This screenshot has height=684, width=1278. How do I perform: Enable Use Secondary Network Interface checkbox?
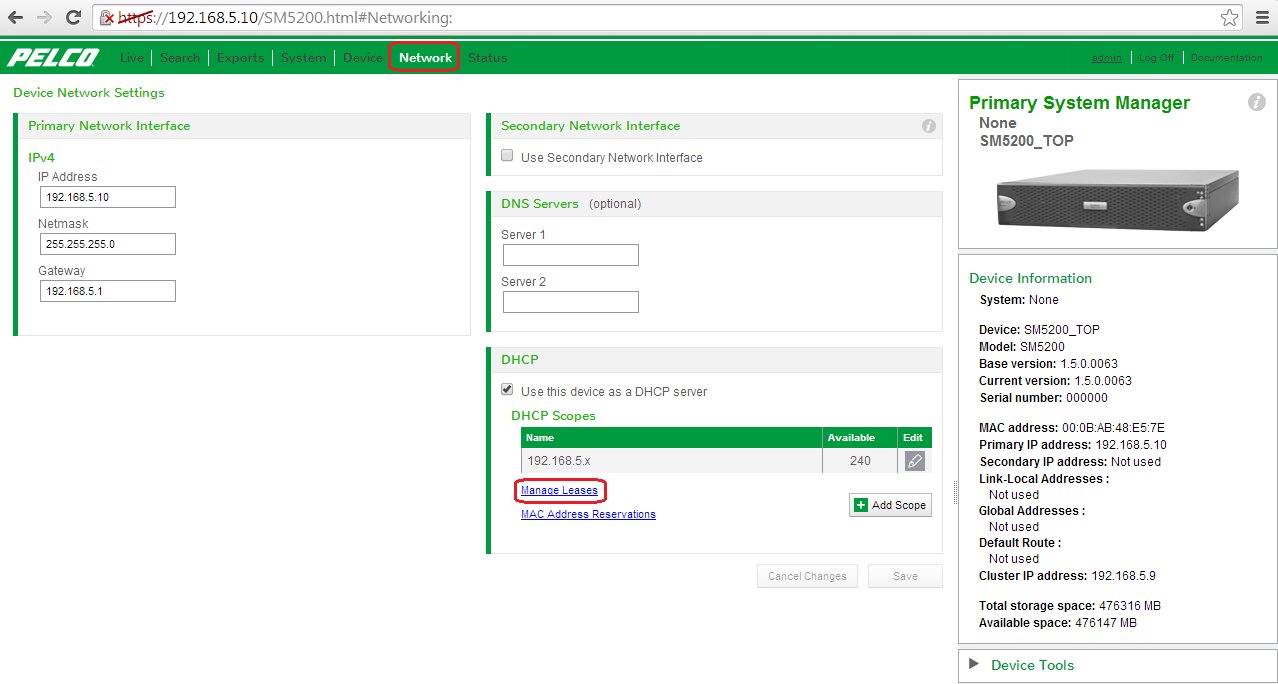click(507, 156)
